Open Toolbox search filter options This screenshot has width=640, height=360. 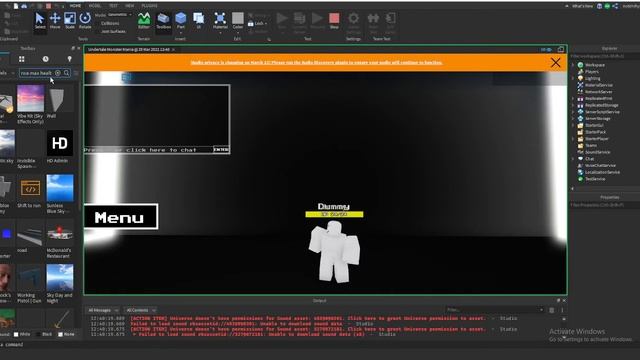click(76, 73)
